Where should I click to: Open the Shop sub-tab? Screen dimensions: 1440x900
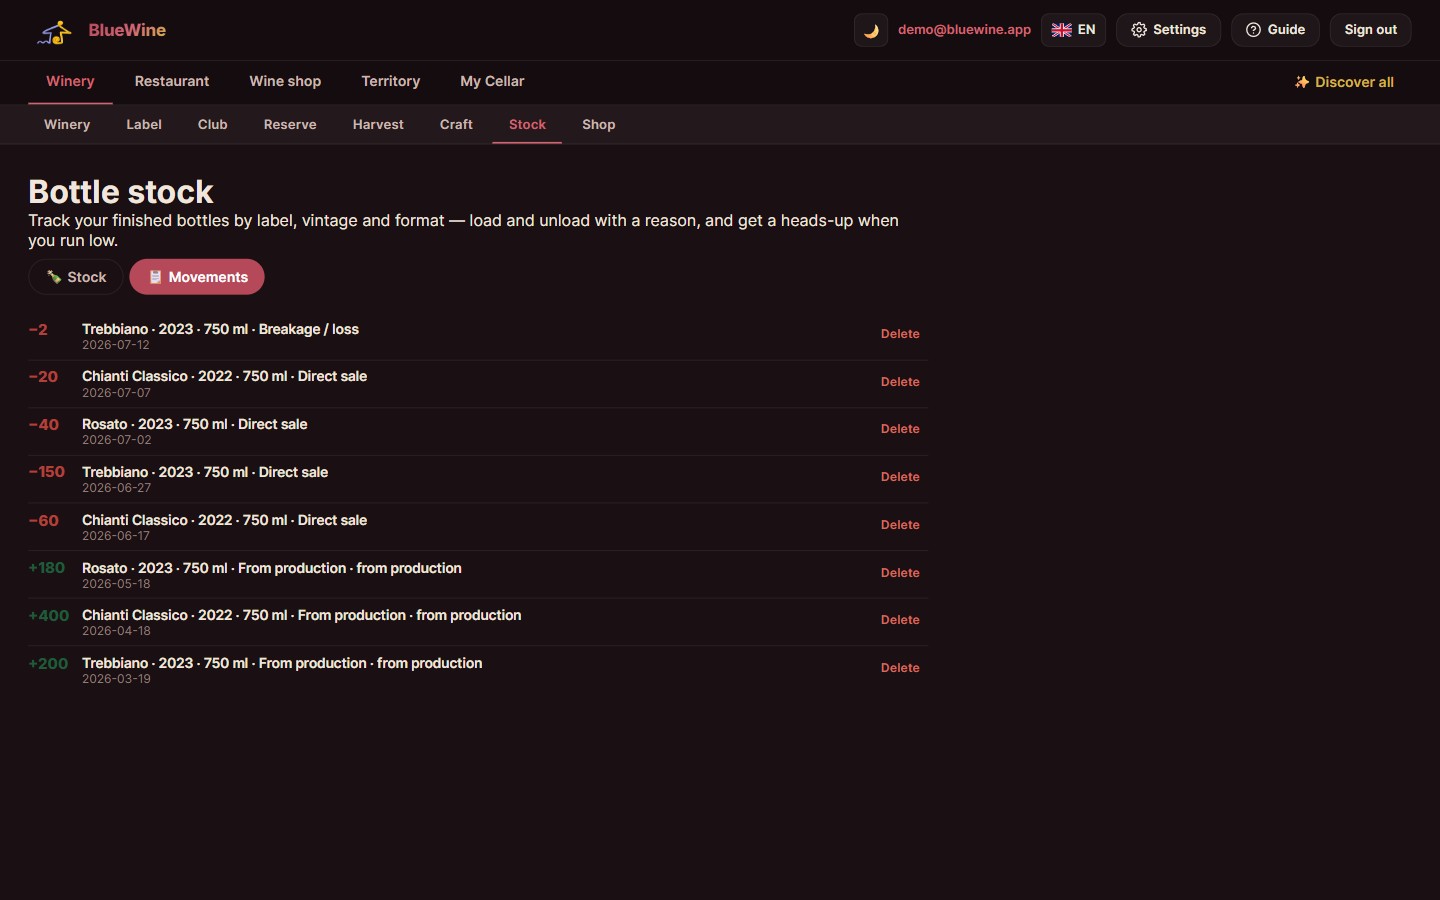point(599,124)
